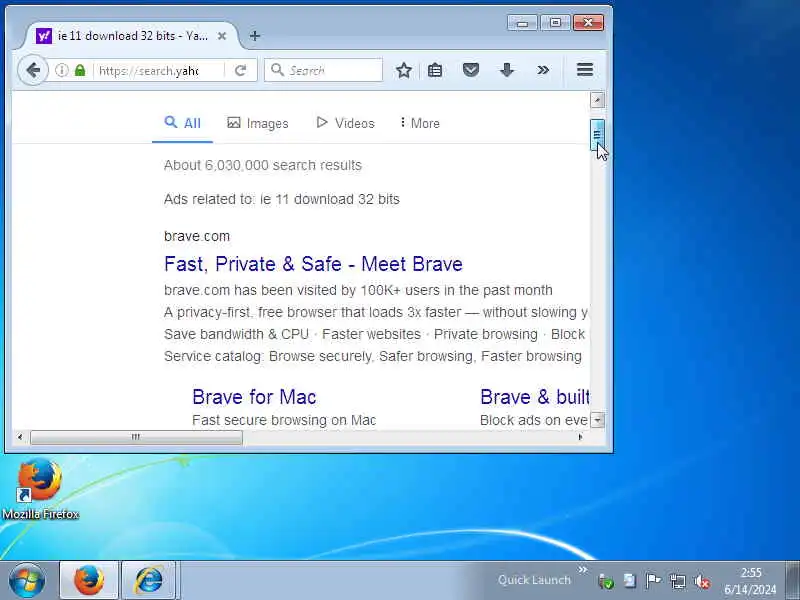Close the 'ie 11 download 32 bits' tab
The image size is (800, 600).
(222, 36)
